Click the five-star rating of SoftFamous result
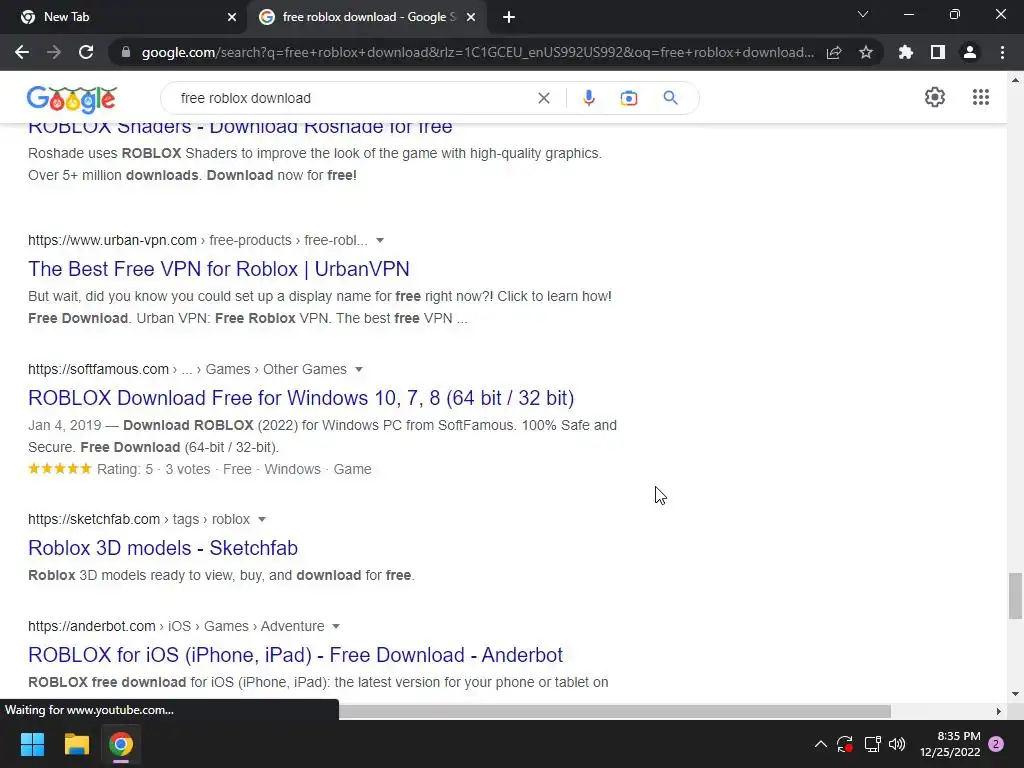The width and height of the screenshot is (1024, 768). tap(59, 468)
